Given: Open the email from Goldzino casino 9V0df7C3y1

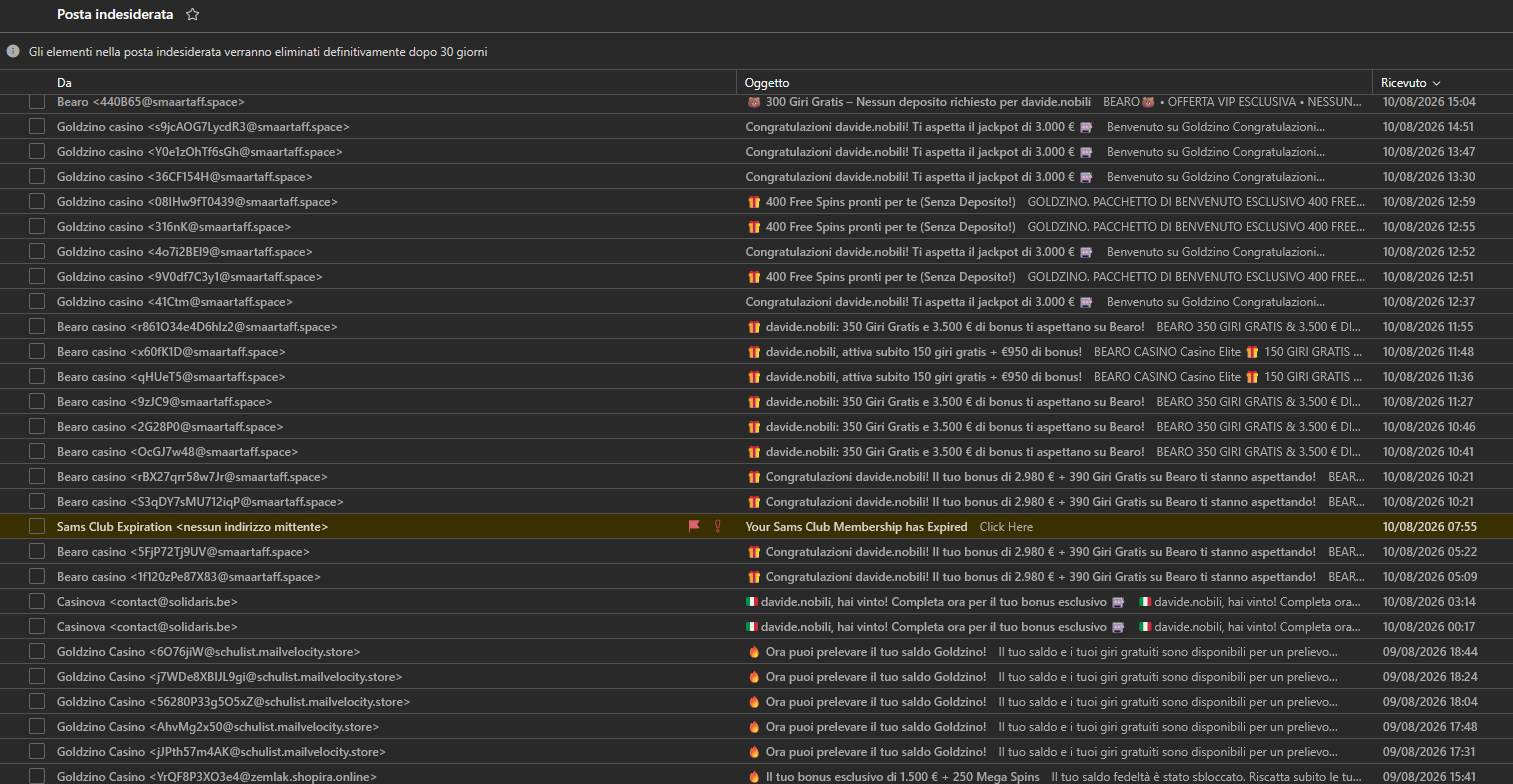Looking at the screenshot, I should tap(756, 277).
